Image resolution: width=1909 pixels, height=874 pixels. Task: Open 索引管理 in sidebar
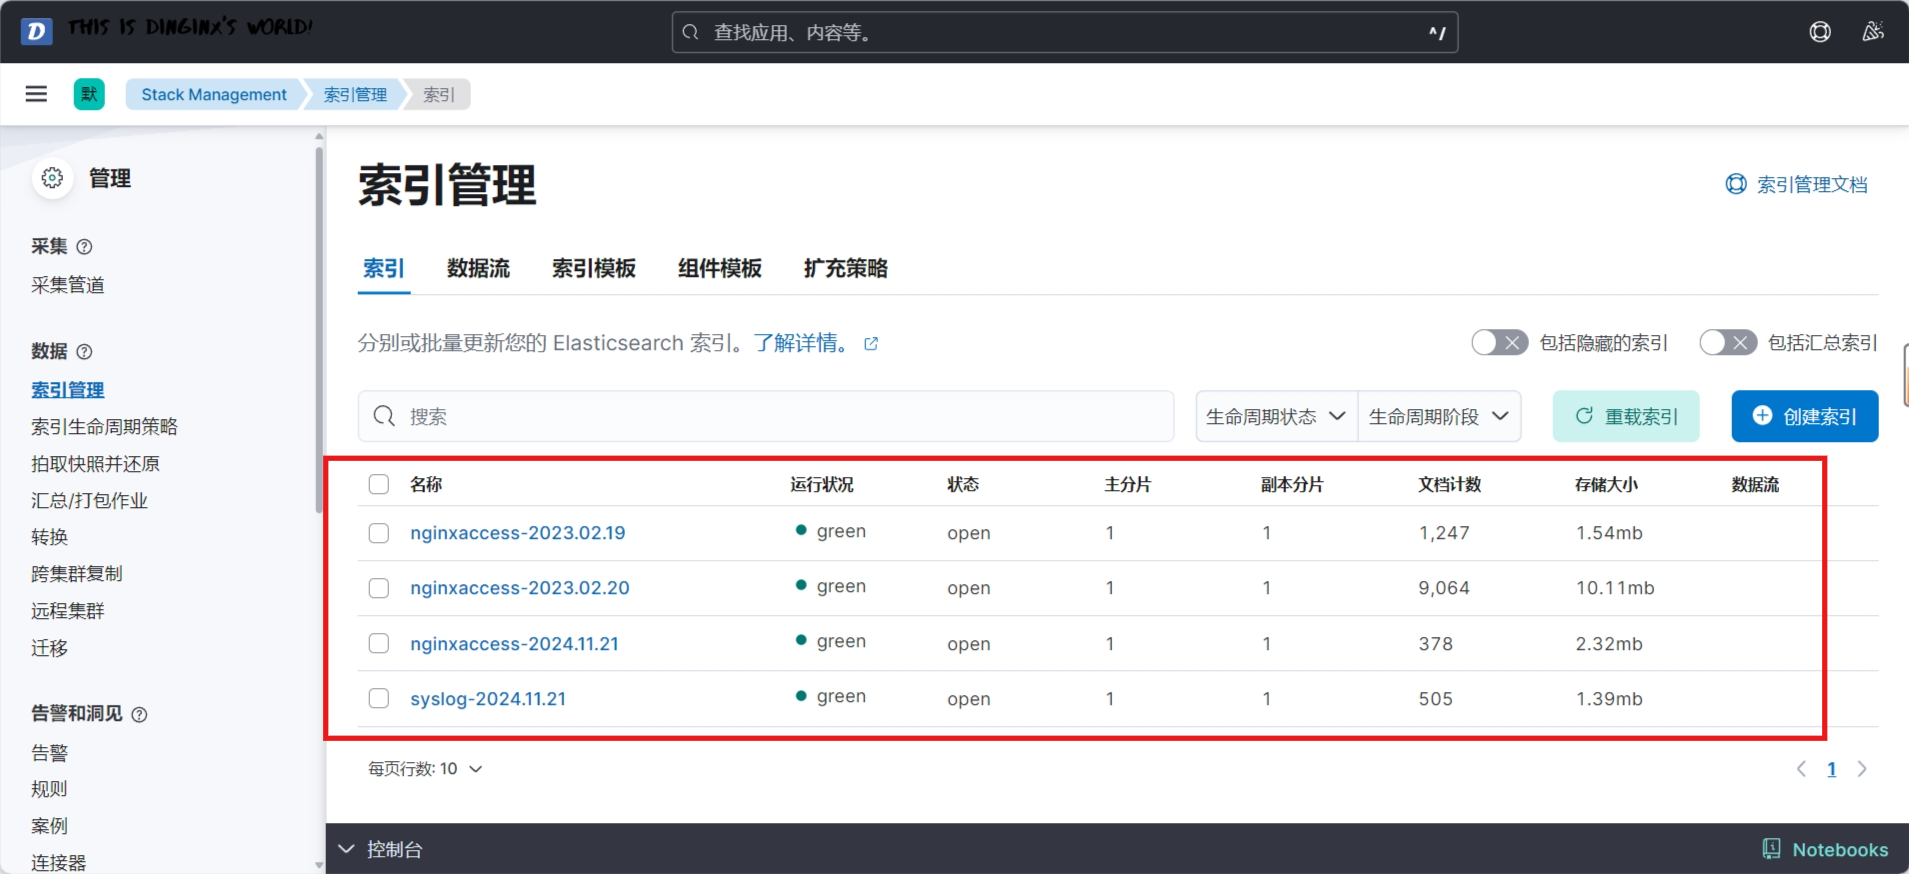pyautogui.click(x=68, y=390)
